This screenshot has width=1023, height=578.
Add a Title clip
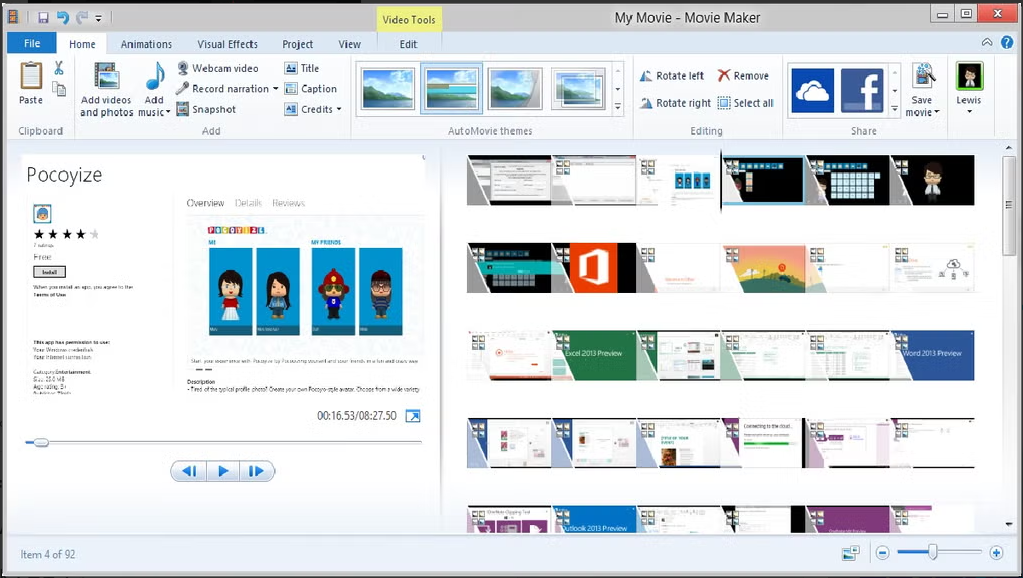(301, 68)
